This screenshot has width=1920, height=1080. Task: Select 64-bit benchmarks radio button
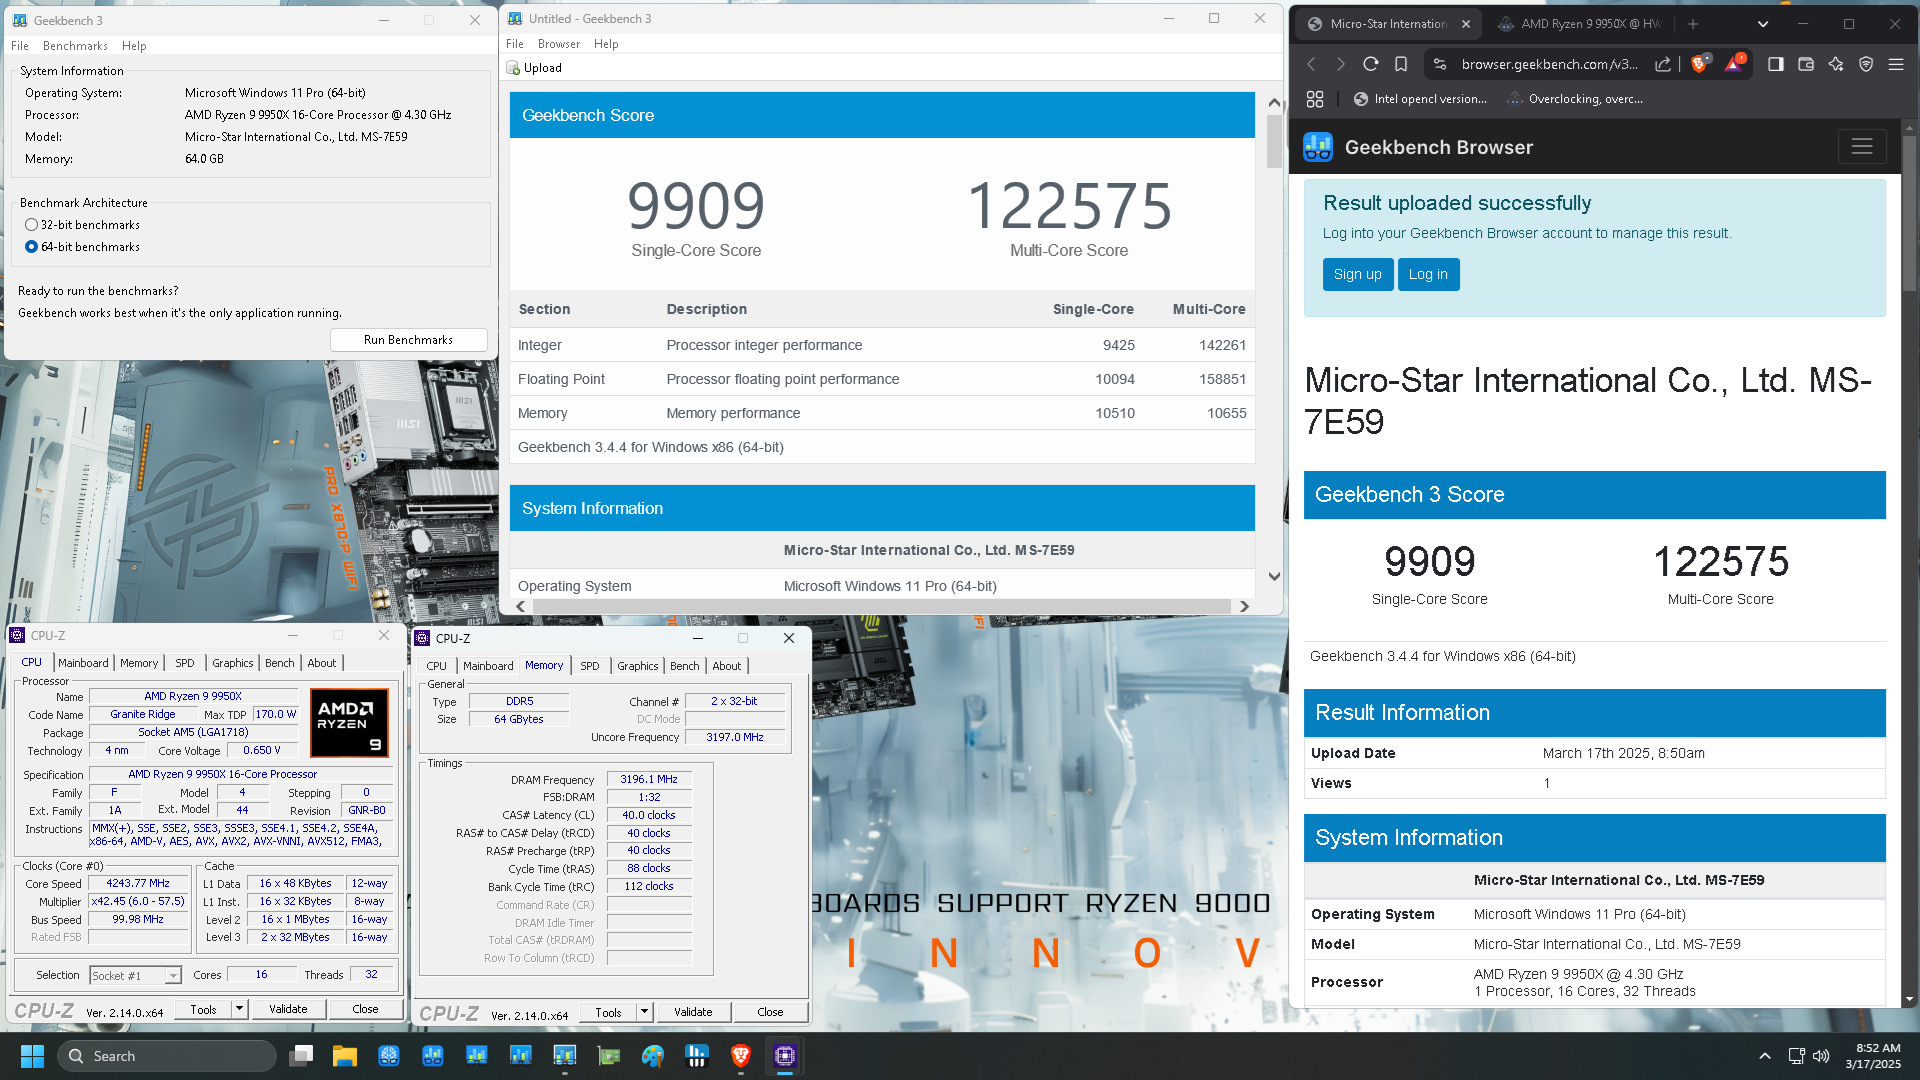32,247
